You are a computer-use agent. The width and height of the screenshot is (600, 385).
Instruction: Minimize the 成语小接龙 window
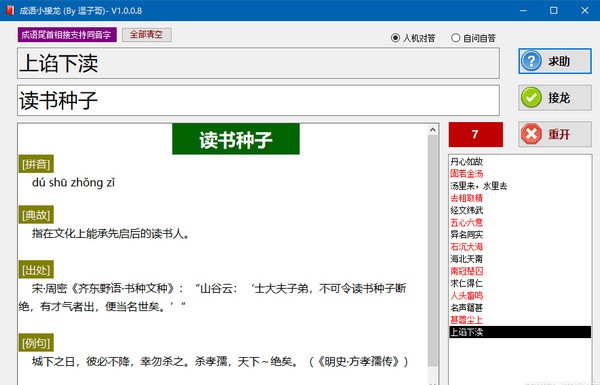(523, 11)
